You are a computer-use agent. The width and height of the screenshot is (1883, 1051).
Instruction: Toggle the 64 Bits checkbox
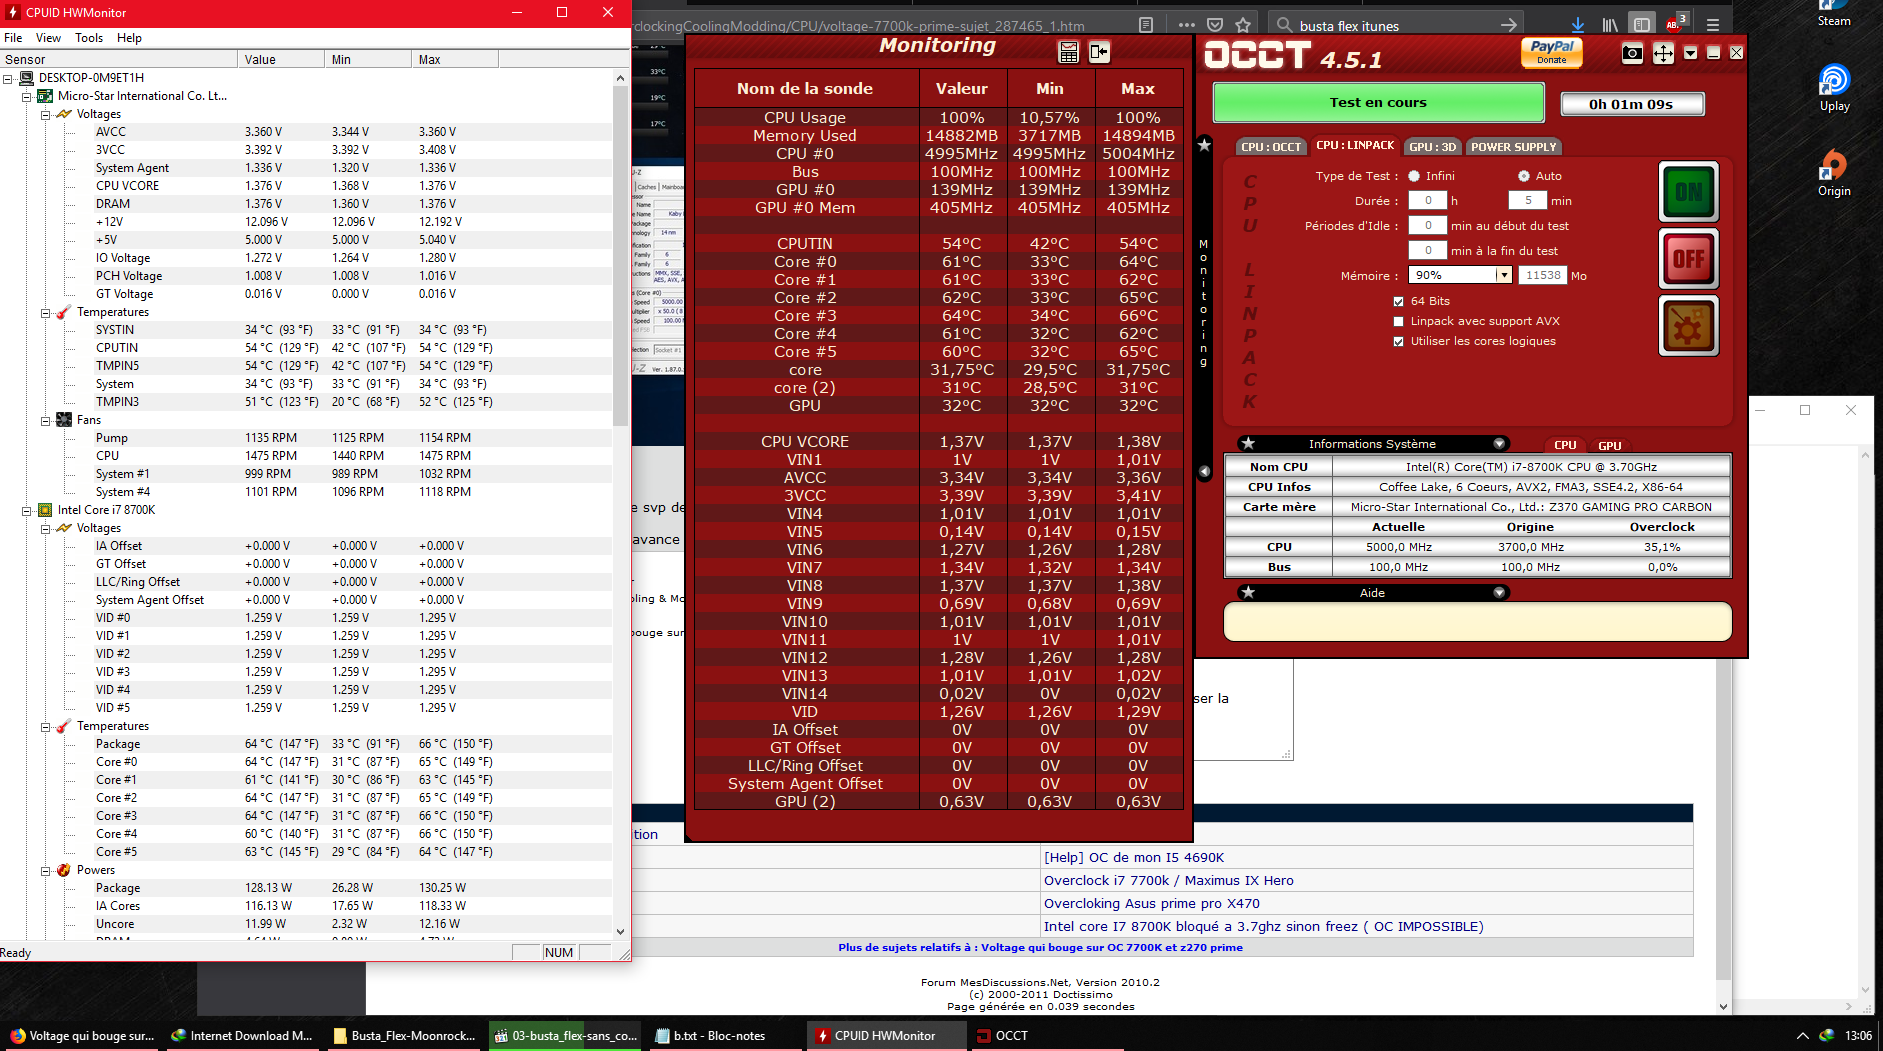click(1399, 301)
